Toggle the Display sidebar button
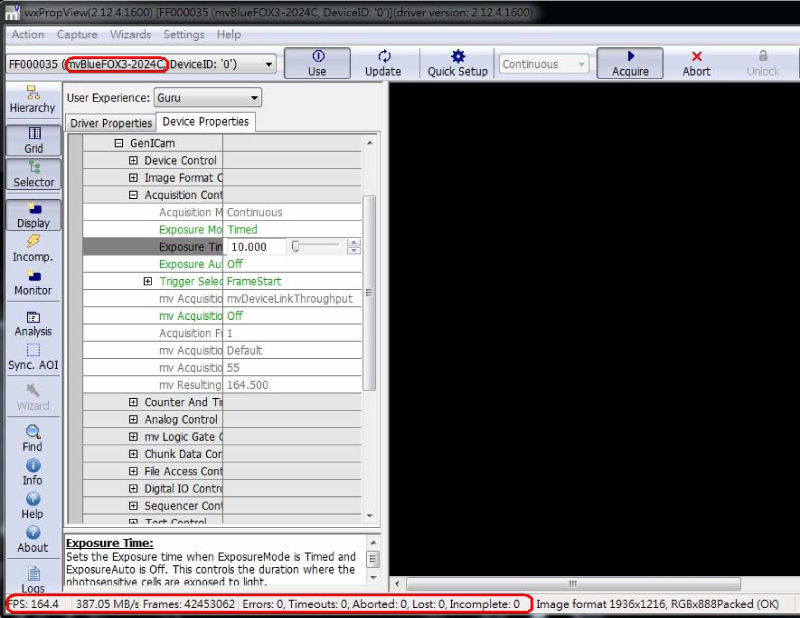The image size is (800, 618). [33, 215]
